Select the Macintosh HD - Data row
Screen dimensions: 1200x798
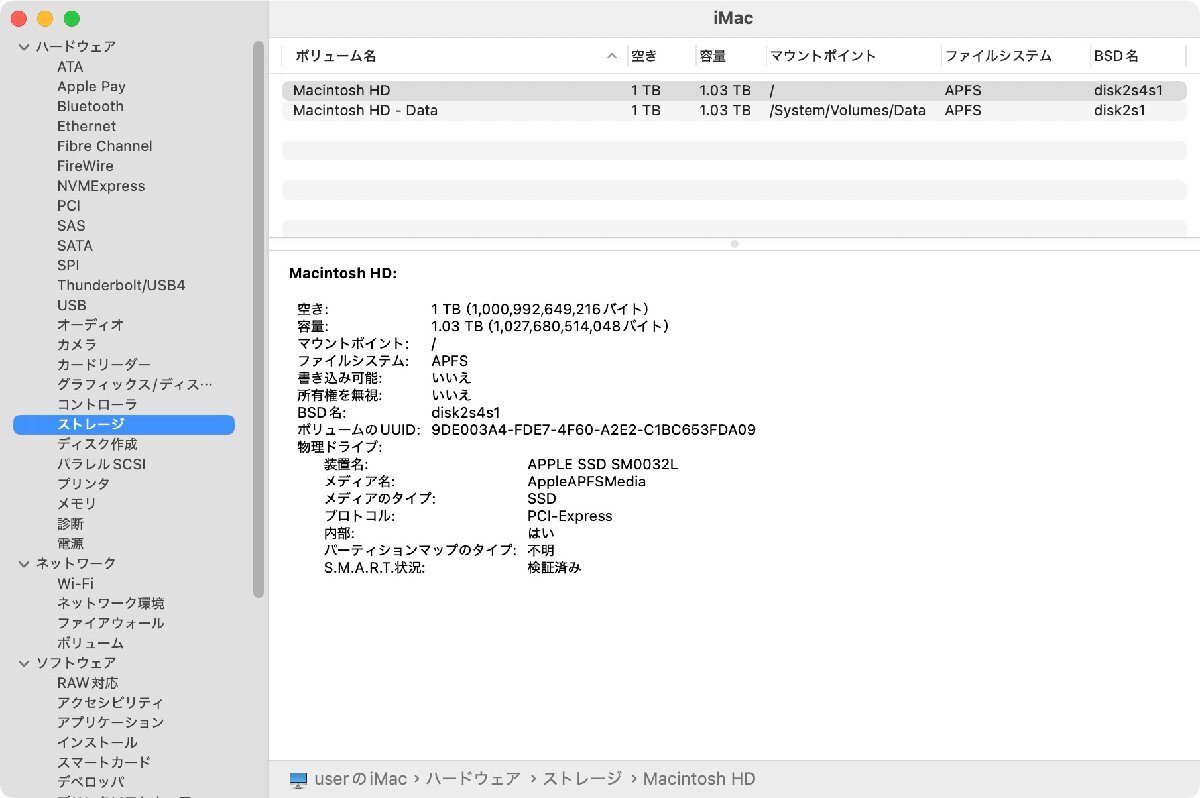(365, 110)
